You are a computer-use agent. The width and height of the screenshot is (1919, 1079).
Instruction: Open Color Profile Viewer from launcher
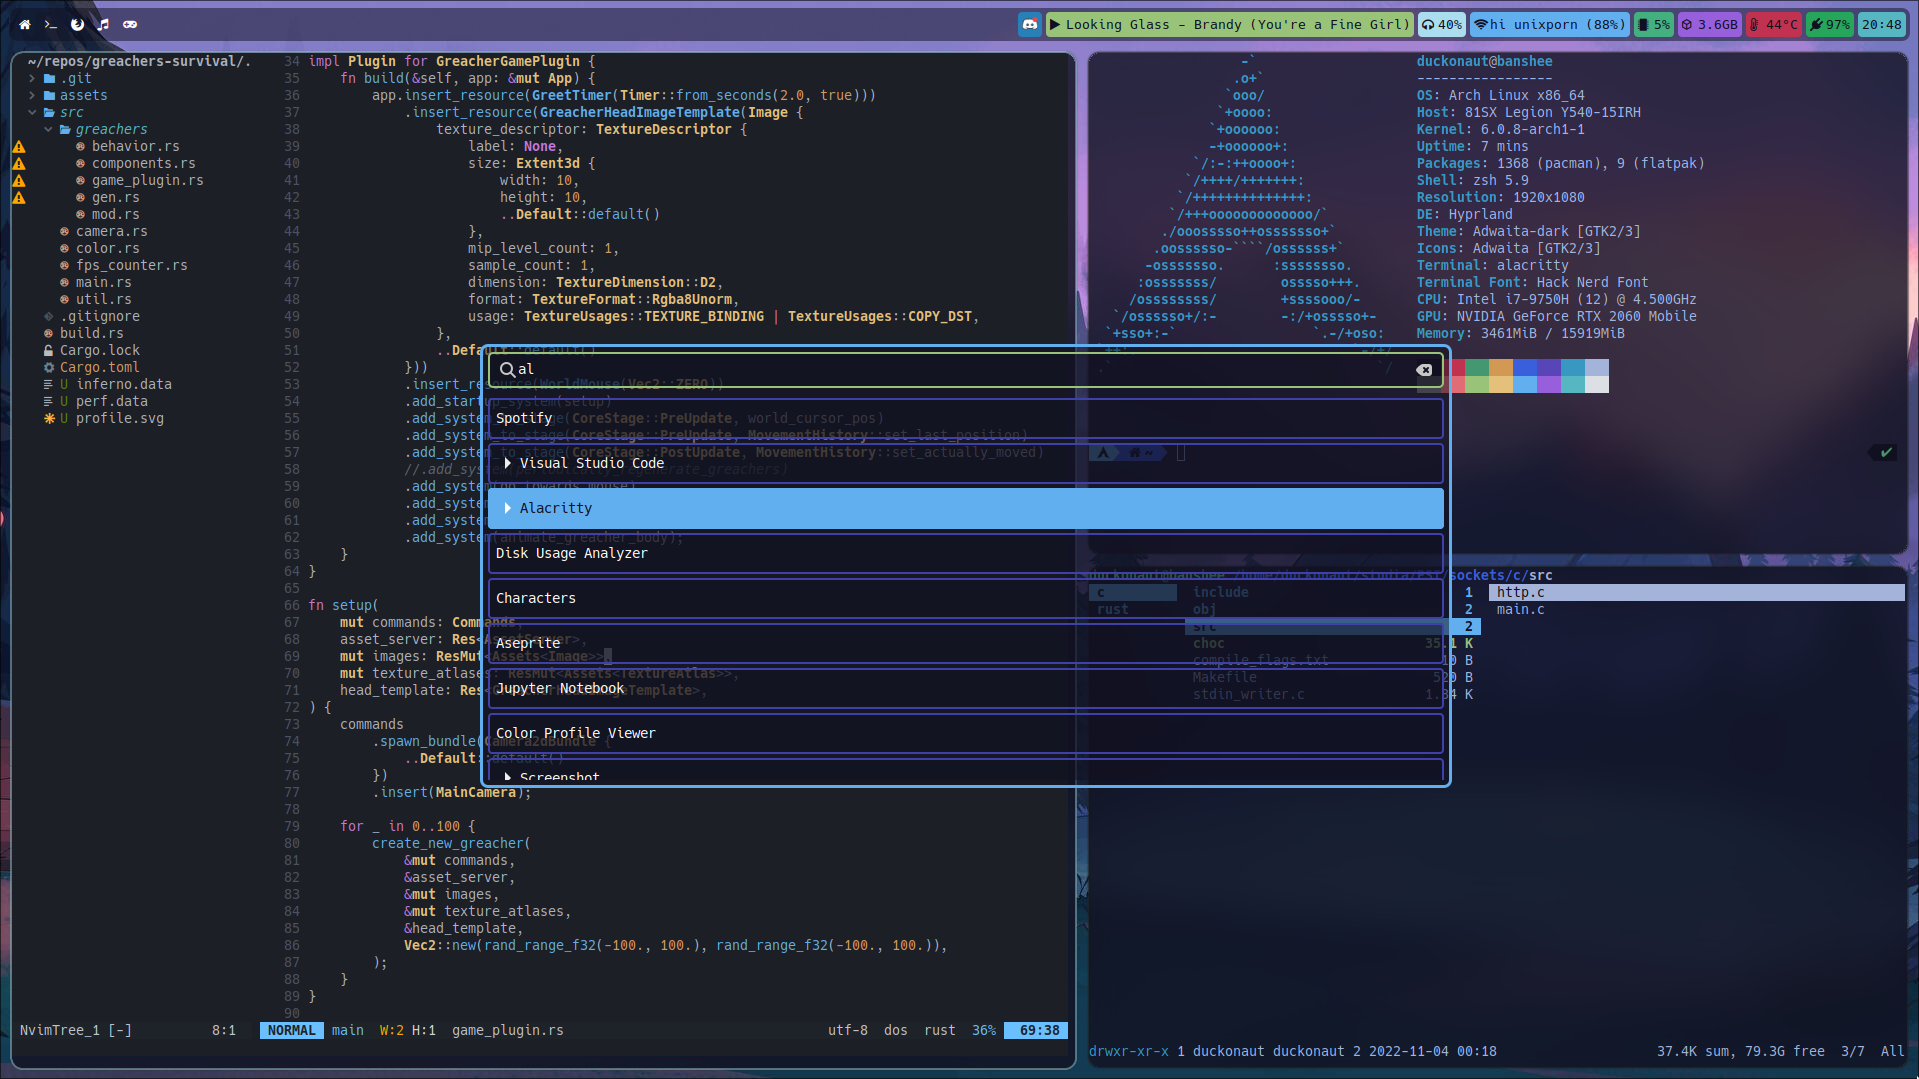pyautogui.click(x=966, y=733)
